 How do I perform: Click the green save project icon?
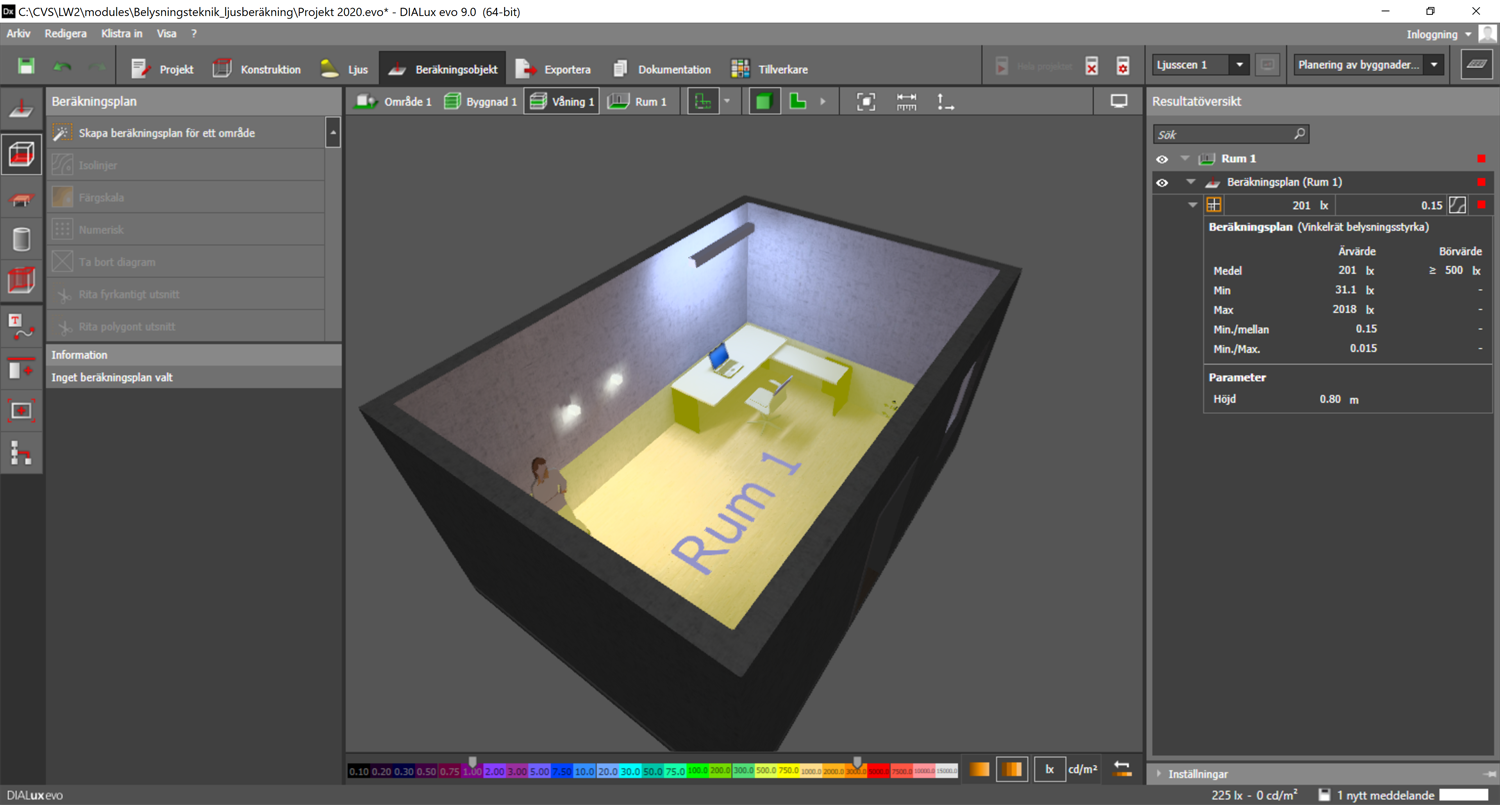click(x=26, y=67)
